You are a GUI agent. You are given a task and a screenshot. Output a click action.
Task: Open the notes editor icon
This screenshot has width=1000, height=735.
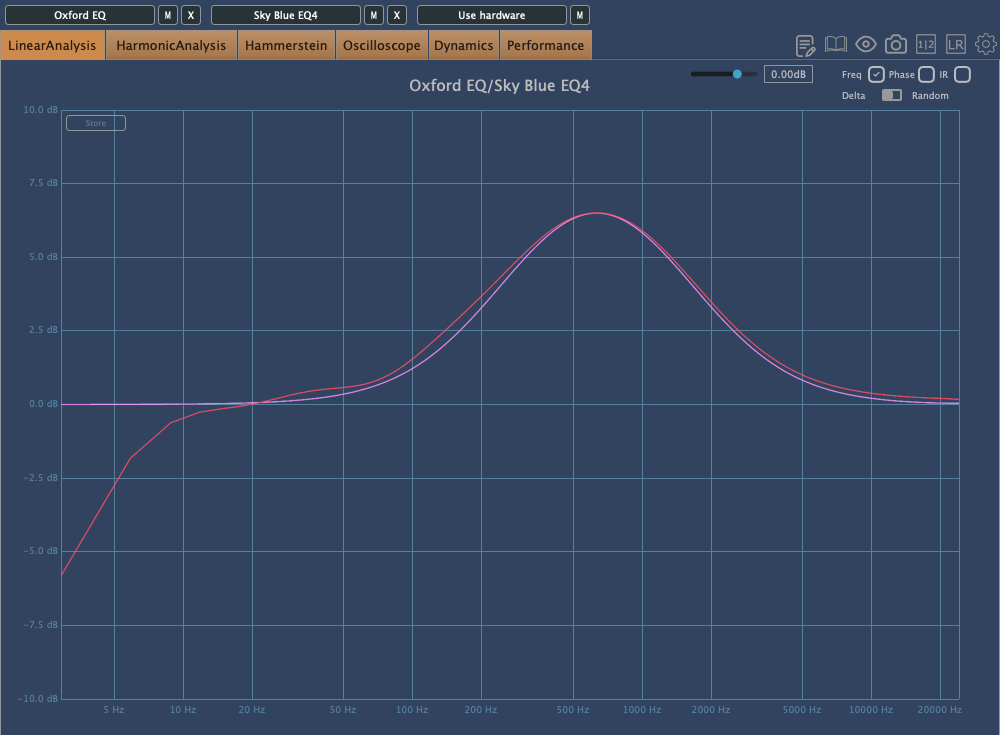pyautogui.click(x=805, y=45)
